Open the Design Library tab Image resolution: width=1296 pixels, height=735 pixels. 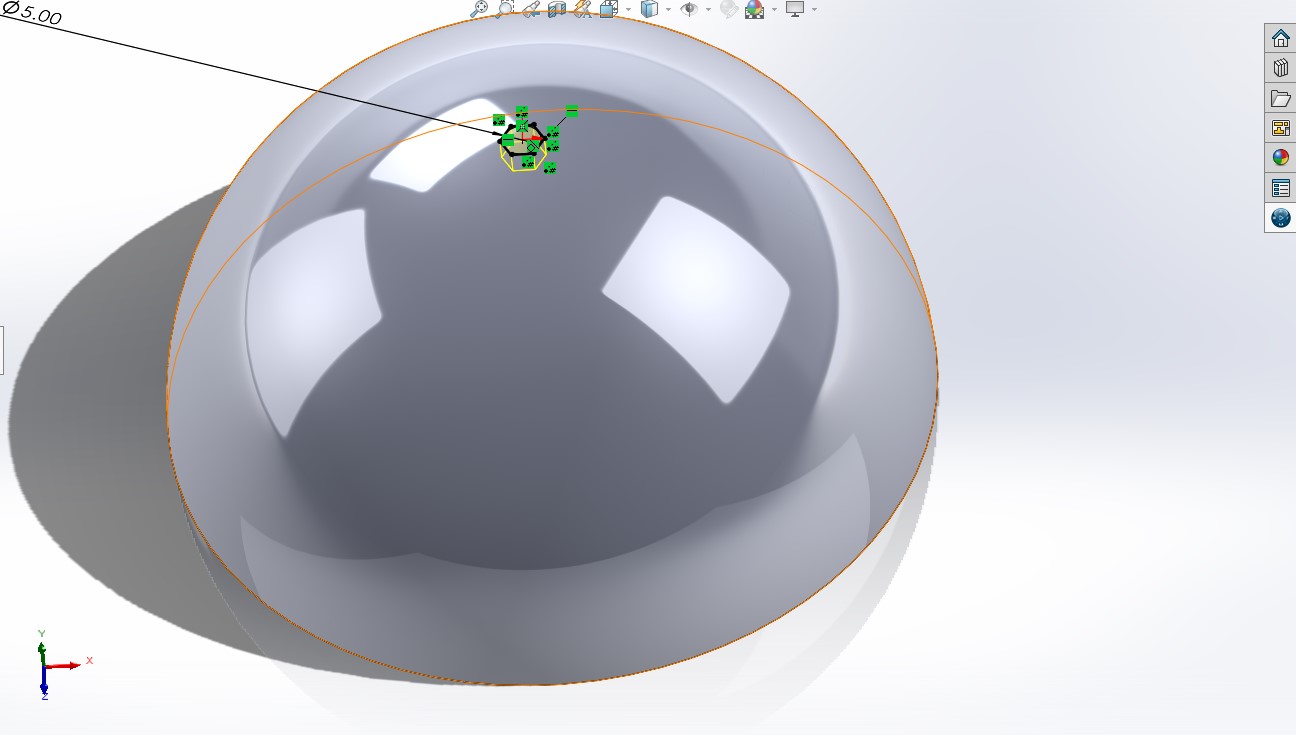click(x=1280, y=68)
